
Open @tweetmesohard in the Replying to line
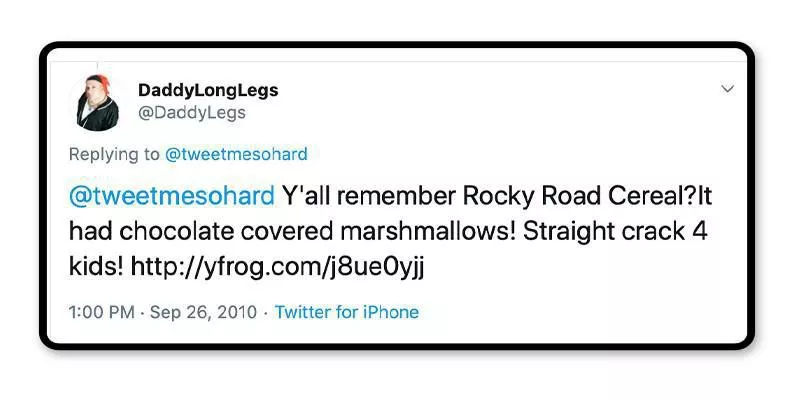[236, 155]
